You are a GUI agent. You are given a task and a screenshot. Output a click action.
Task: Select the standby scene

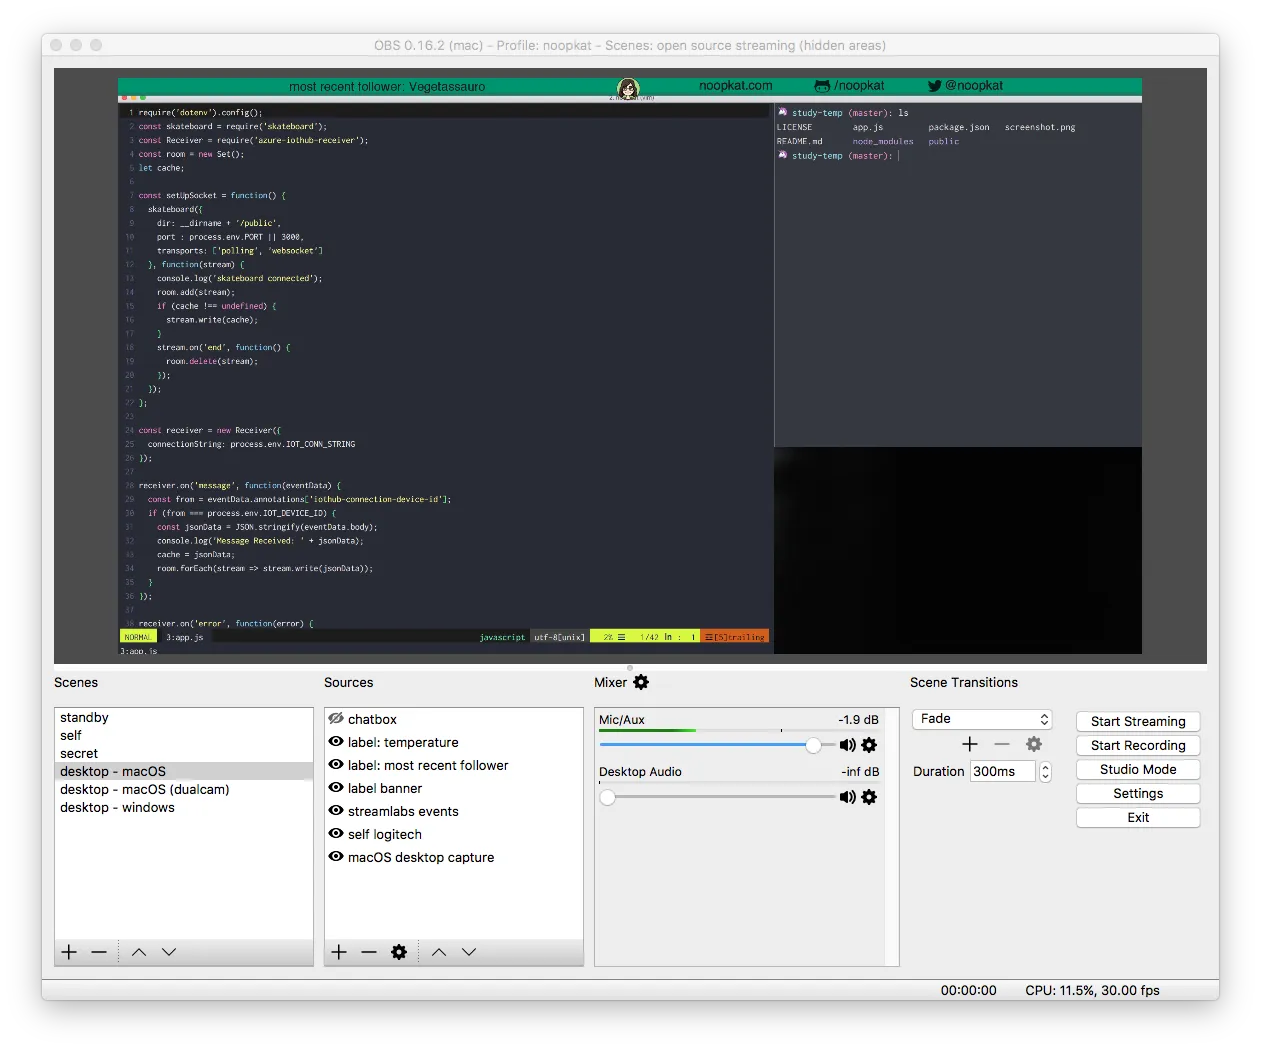pyautogui.click(x=84, y=717)
